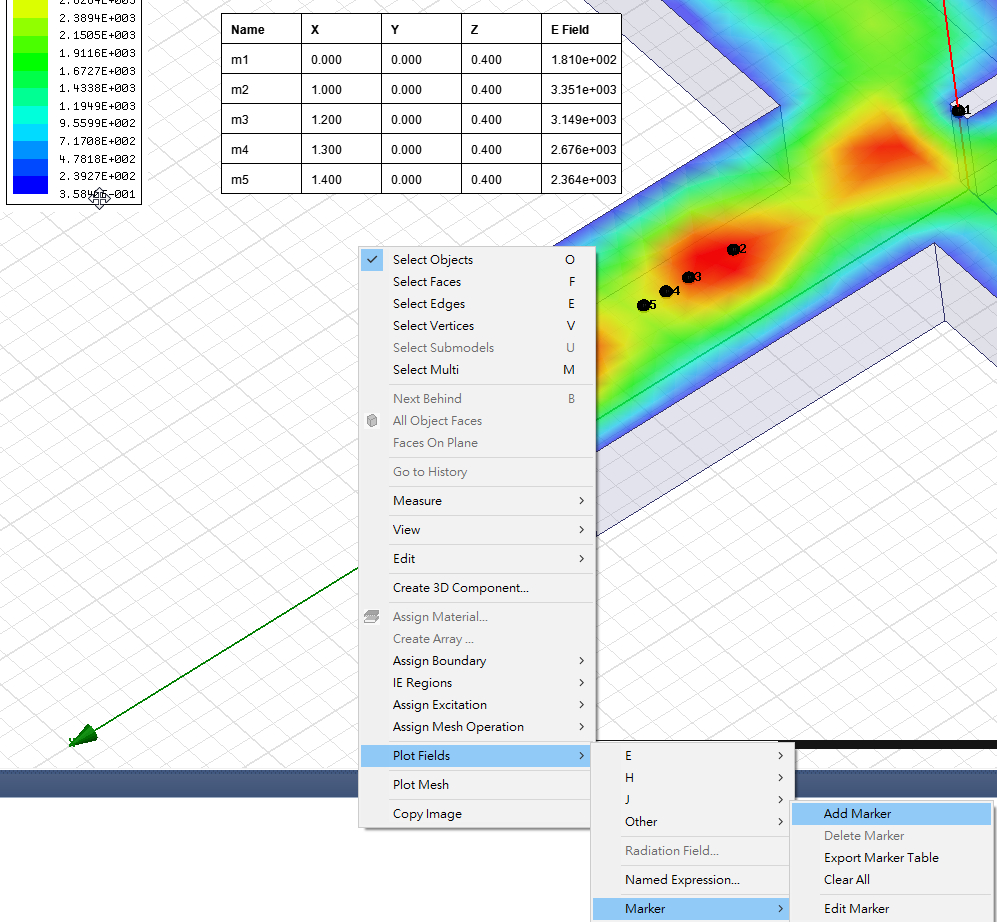This screenshot has width=997, height=922.
Task: Expand the Other fields submenu
Action: coord(692,822)
